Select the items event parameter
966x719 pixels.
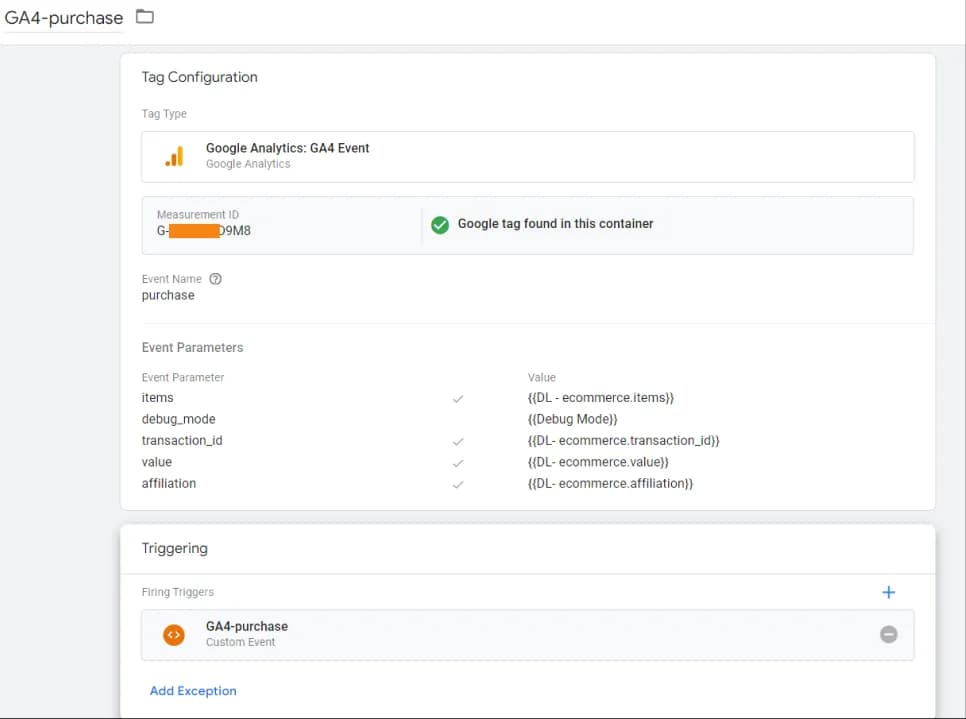click(x=157, y=397)
